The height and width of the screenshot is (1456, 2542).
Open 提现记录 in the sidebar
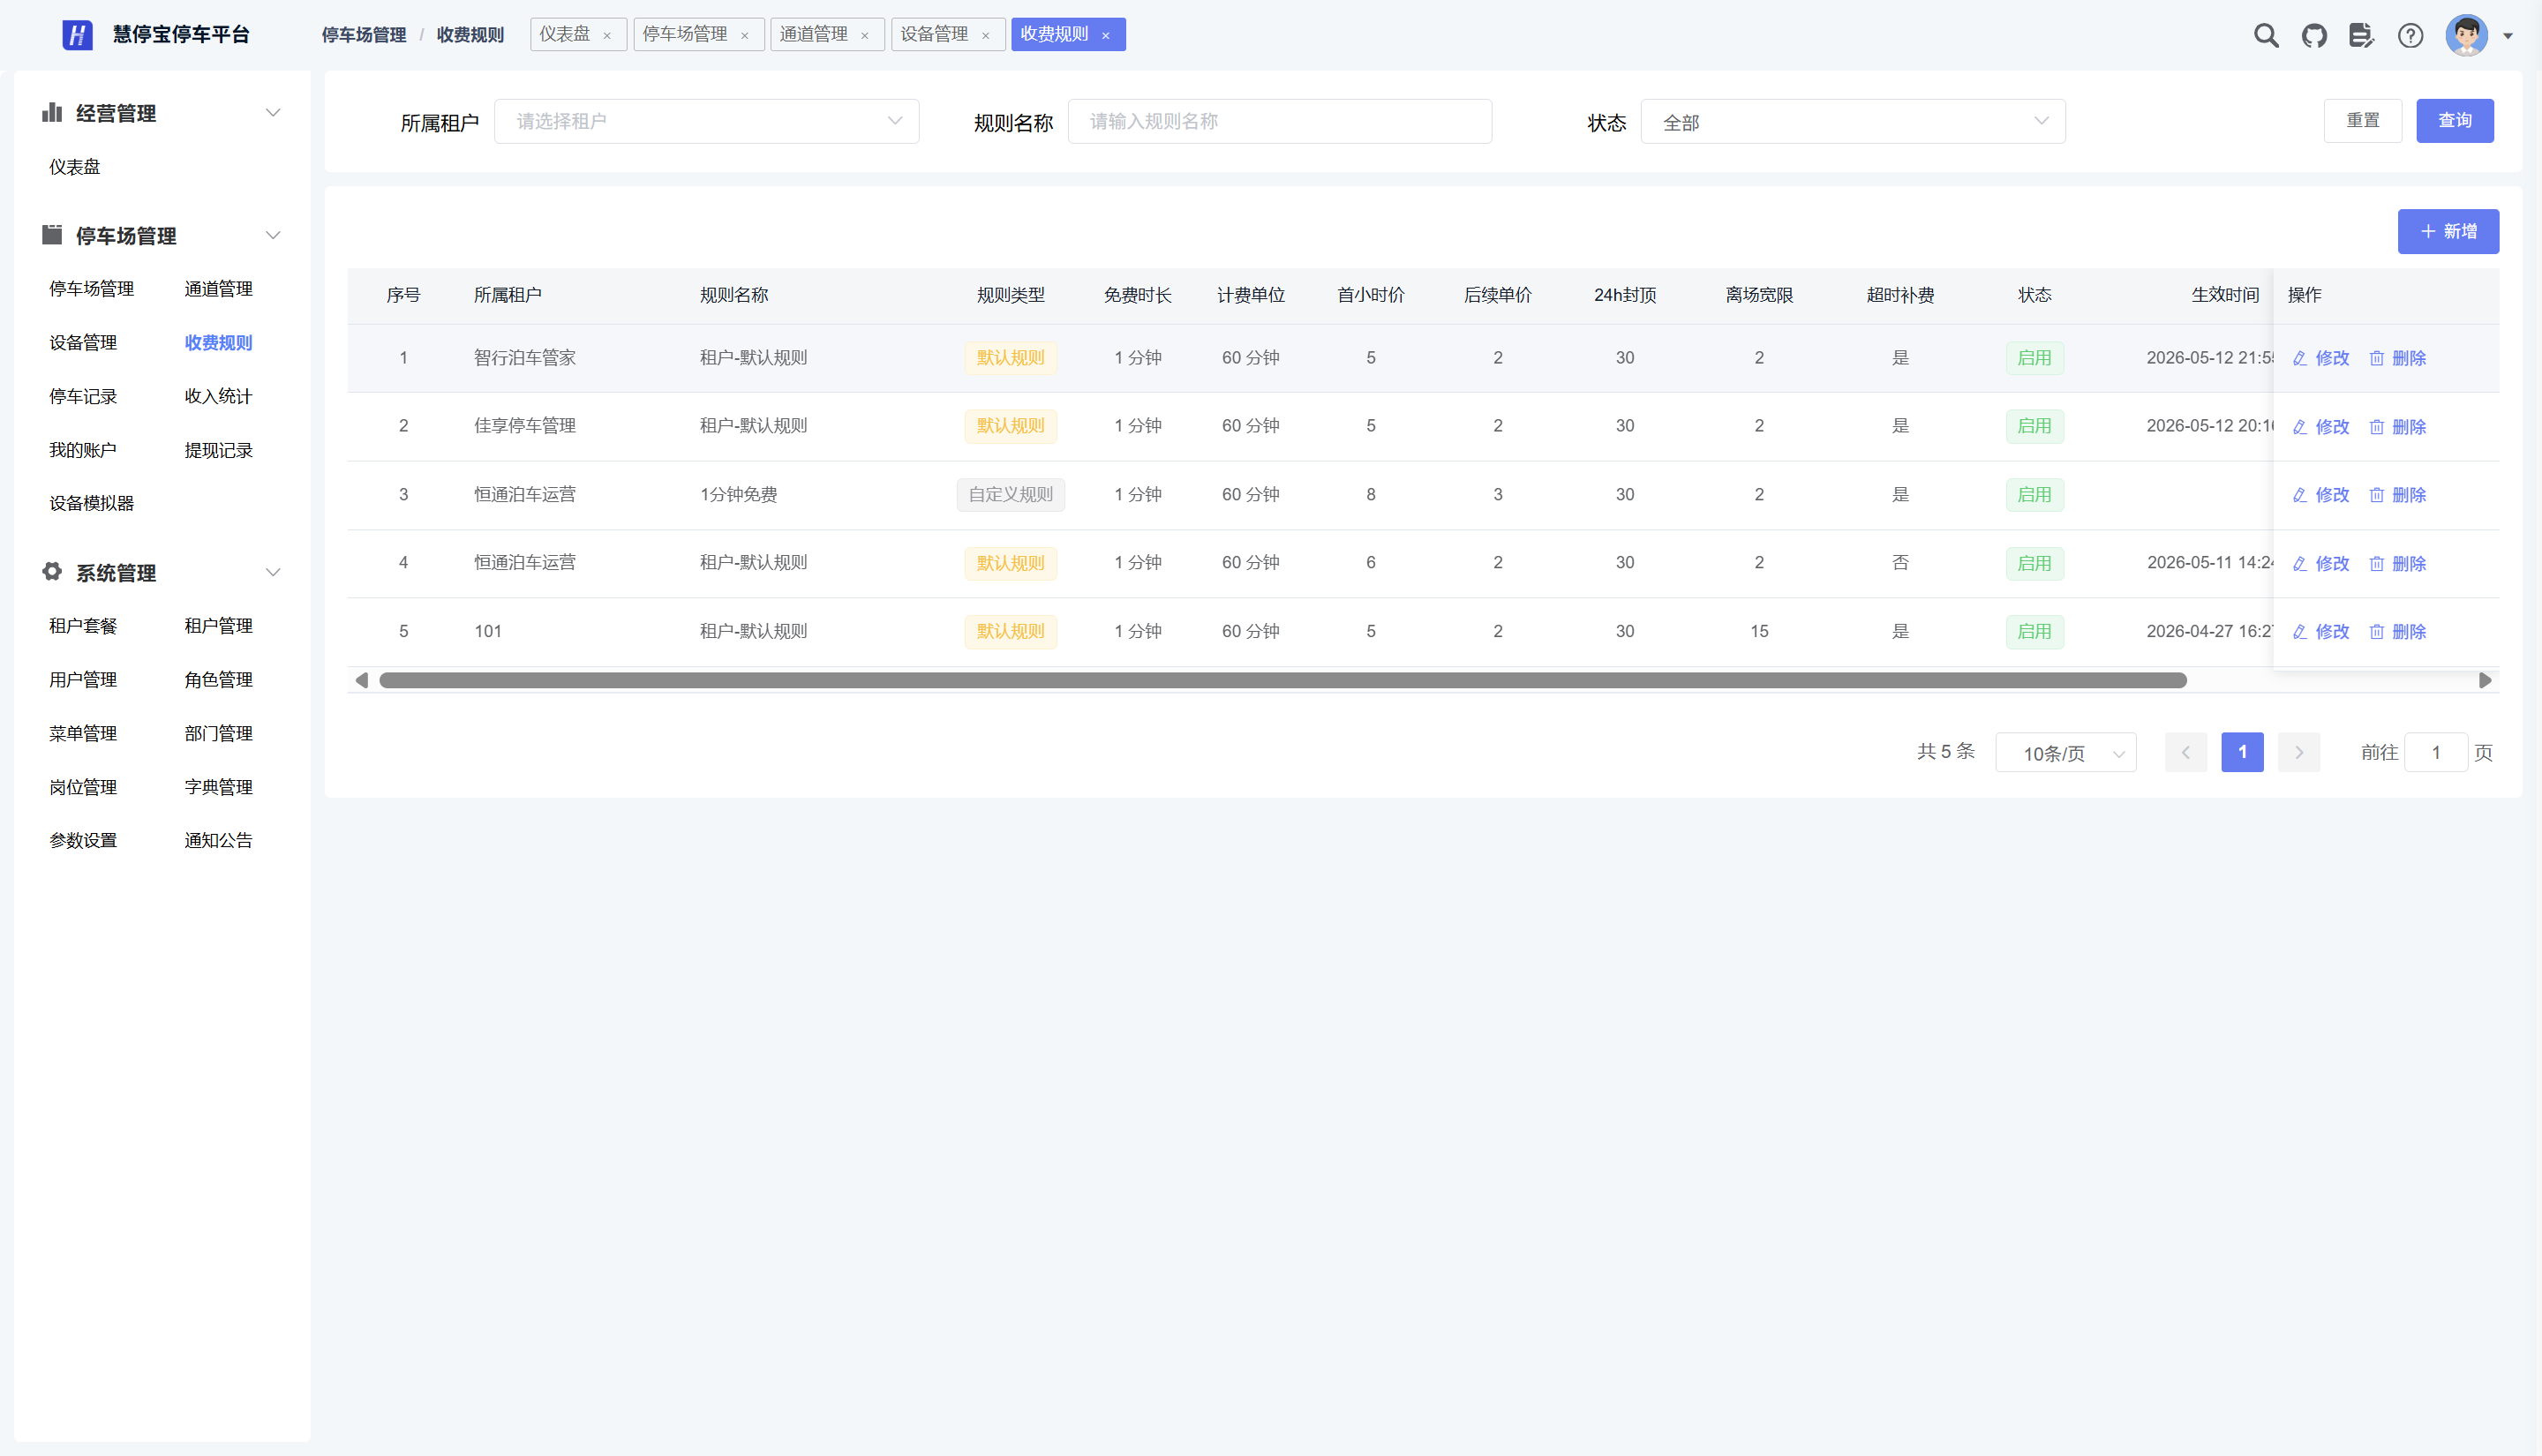click(x=218, y=451)
